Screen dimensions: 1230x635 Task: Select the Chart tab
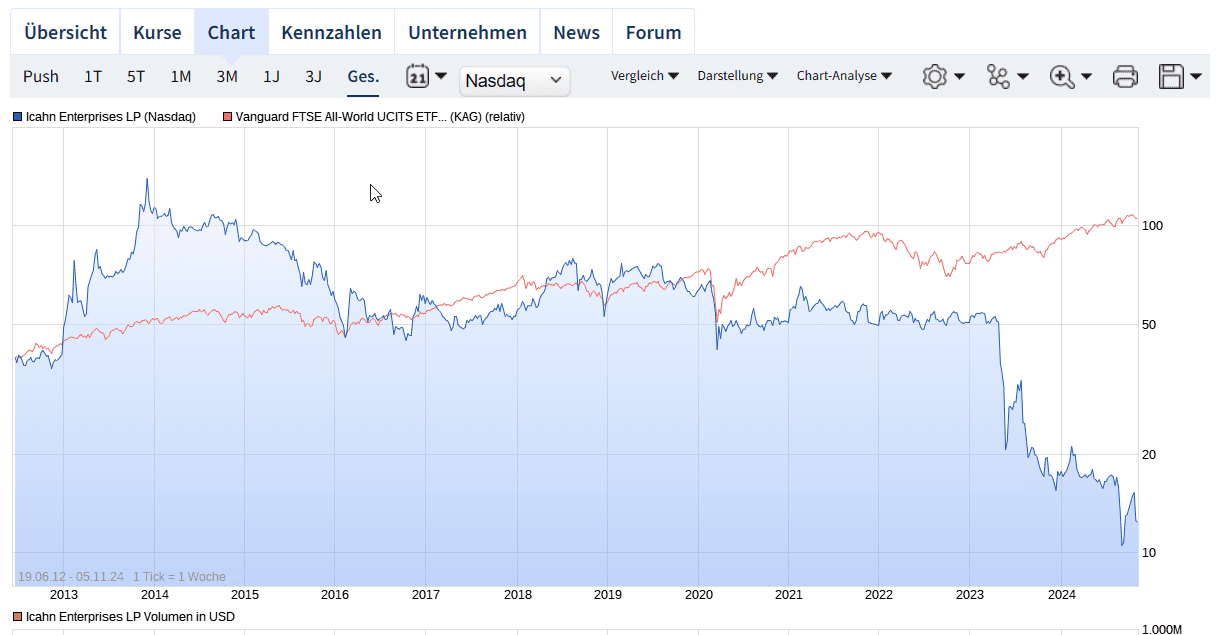(231, 32)
